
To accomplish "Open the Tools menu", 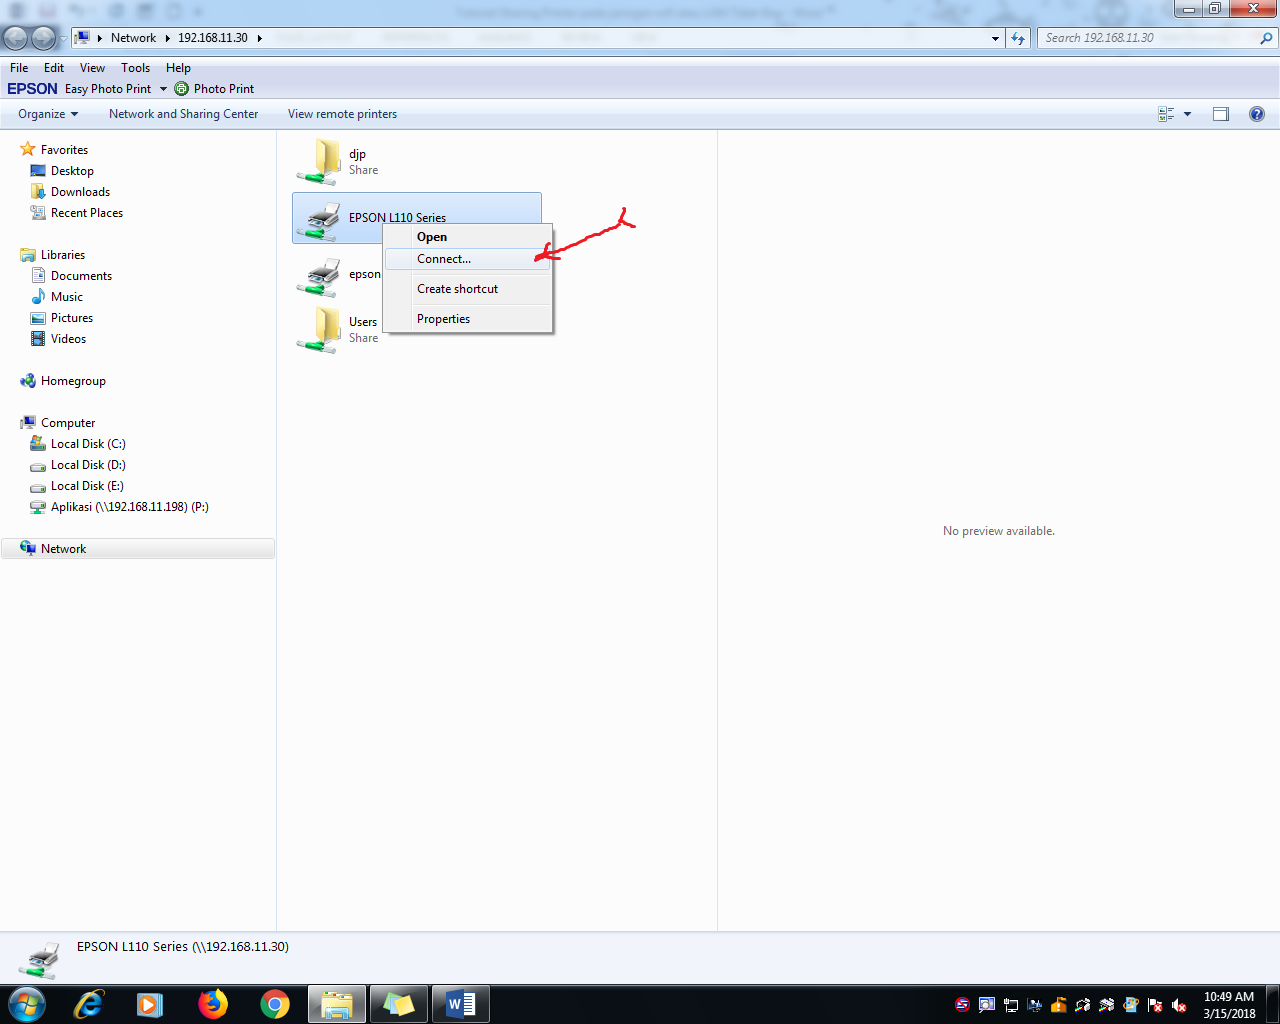I will point(135,68).
